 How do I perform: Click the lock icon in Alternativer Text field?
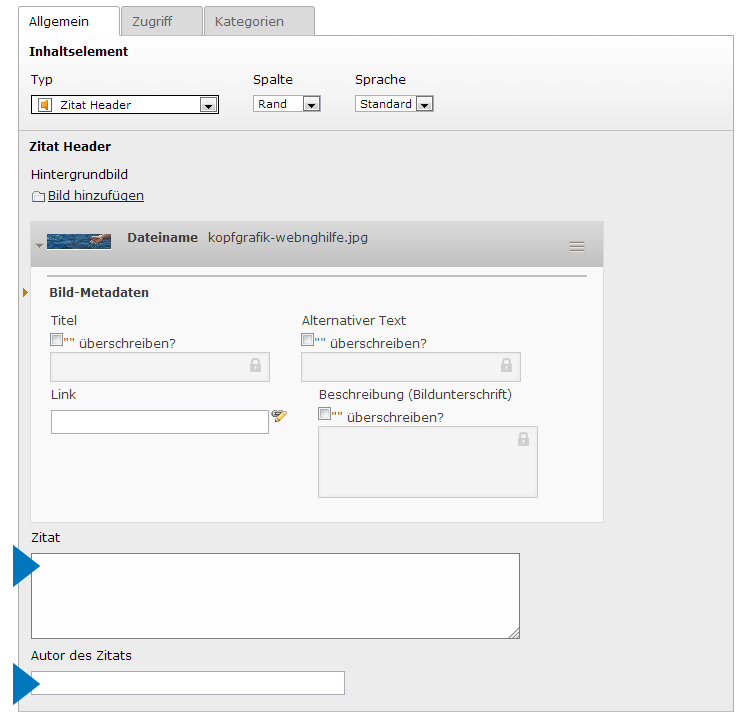click(x=507, y=366)
